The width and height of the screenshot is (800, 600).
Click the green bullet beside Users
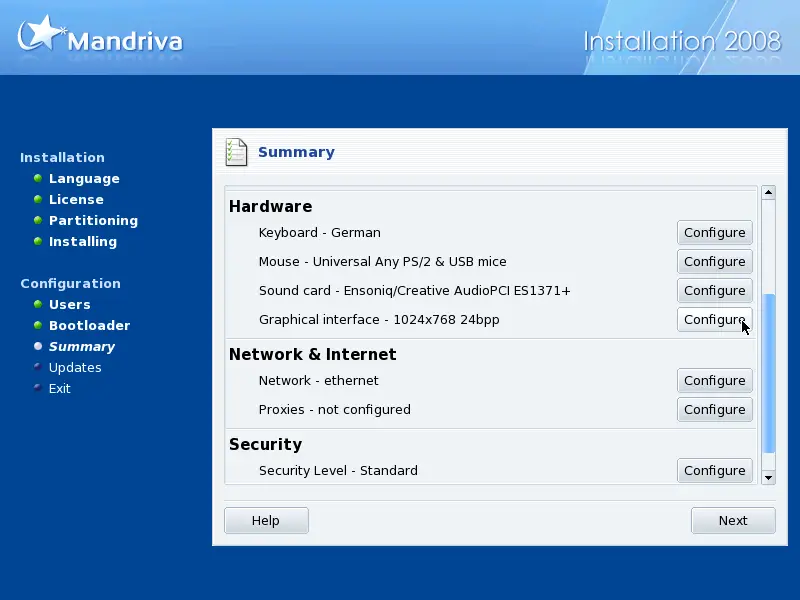pos(38,304)
